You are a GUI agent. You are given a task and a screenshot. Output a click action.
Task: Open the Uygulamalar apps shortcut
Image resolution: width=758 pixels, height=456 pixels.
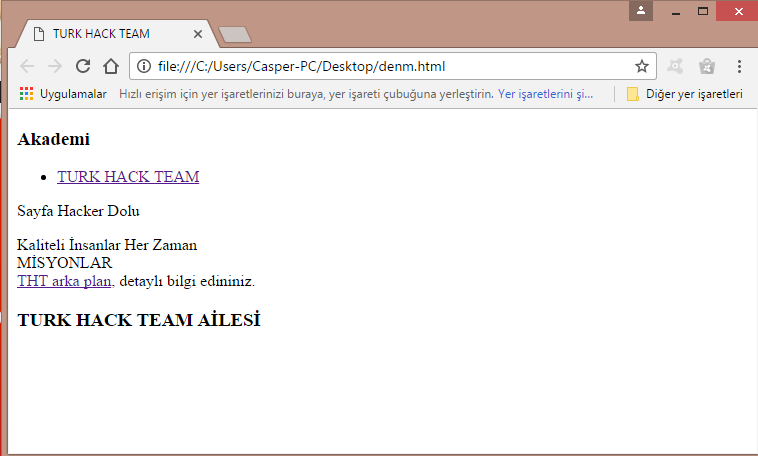pos(63,94)
